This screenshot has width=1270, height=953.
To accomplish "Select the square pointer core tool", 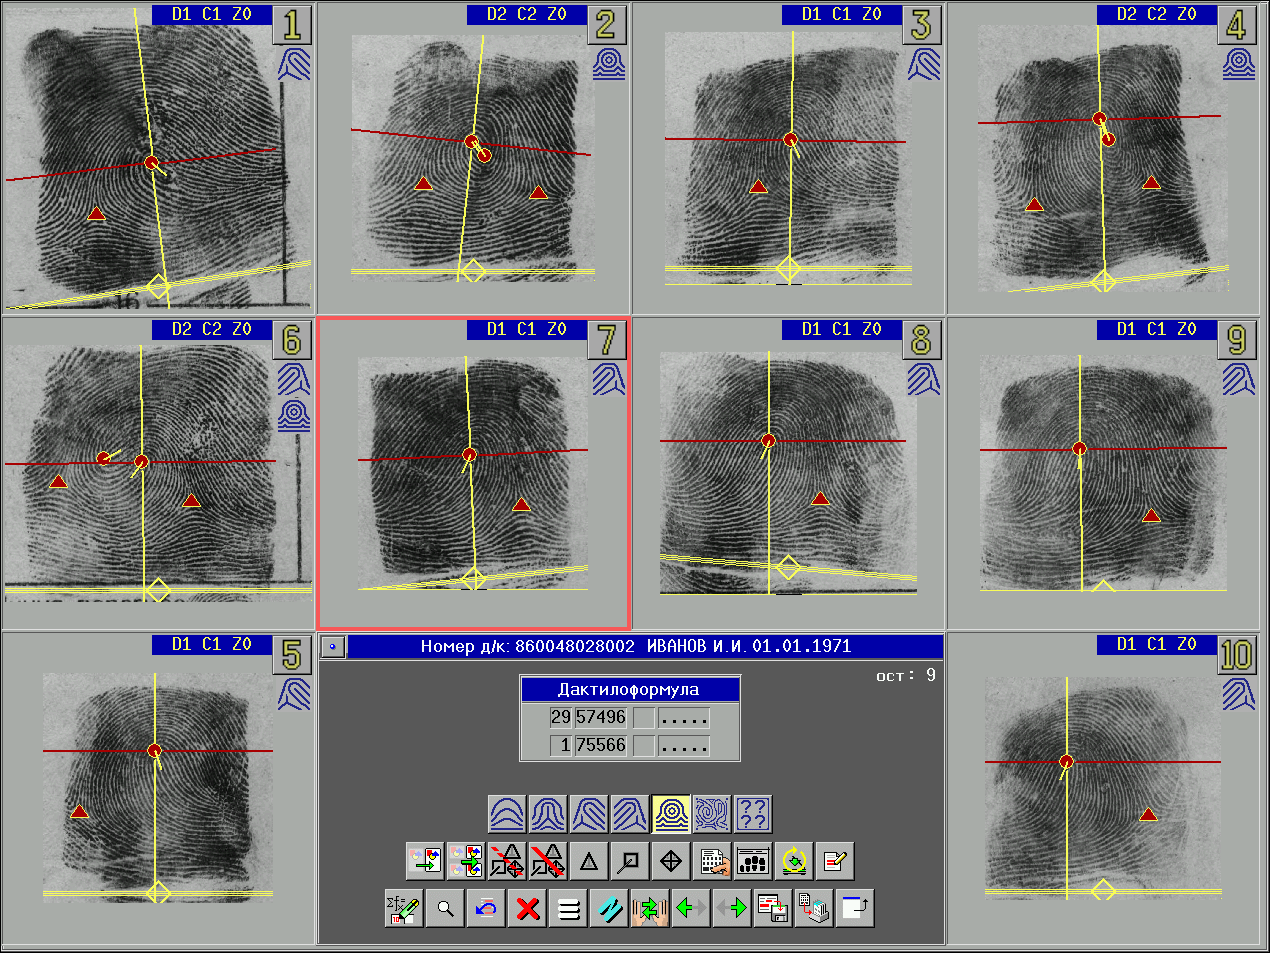I will [x=630, y=860].
